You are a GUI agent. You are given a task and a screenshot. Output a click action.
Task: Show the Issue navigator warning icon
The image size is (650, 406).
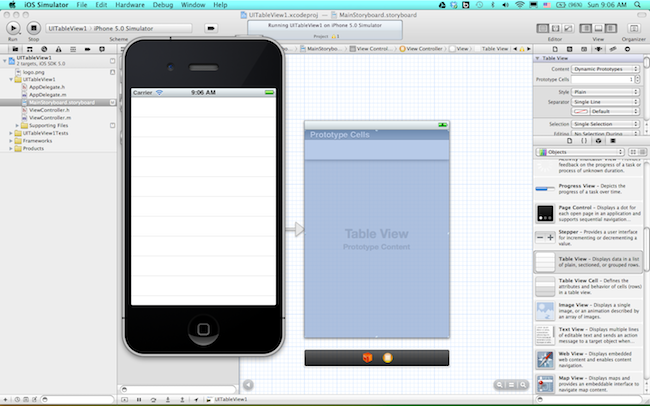pyautogui.click(x=58, y=49)
